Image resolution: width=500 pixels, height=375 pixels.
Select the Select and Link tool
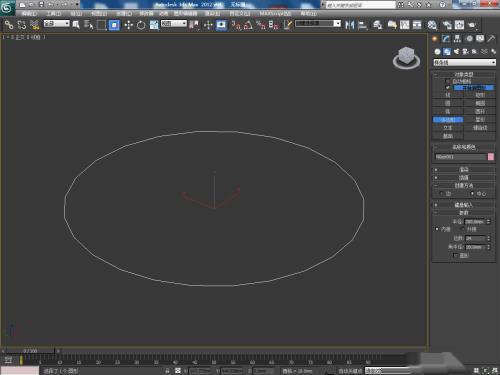[x=9, y=25]
